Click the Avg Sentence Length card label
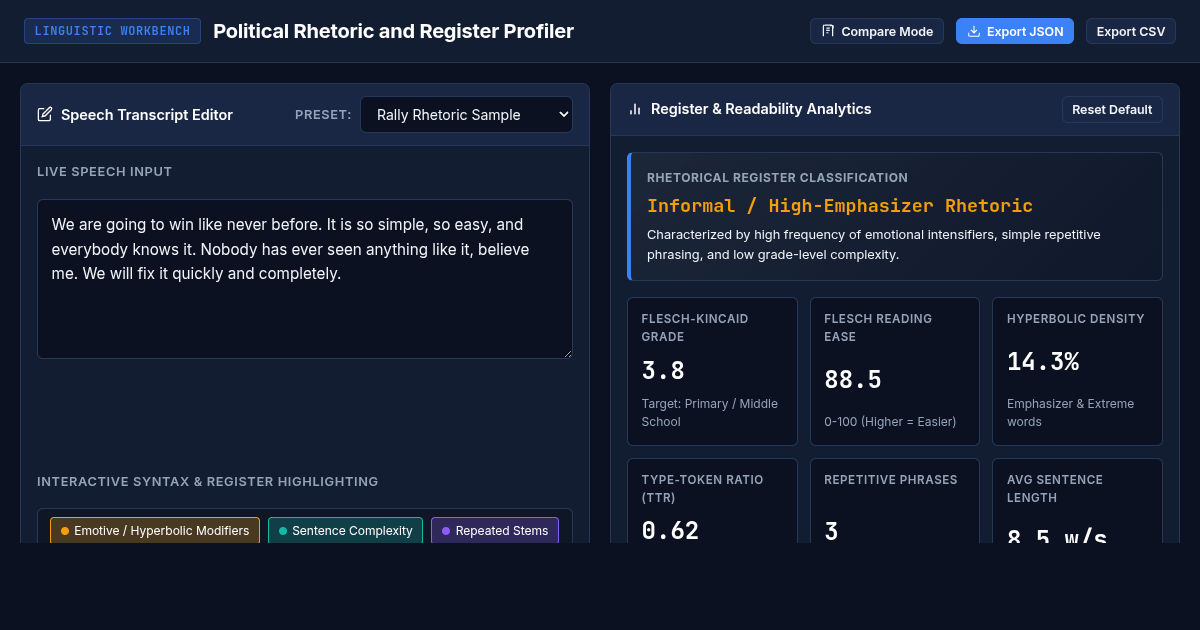The image size is (1200, 630). [x=1055, y=489]
